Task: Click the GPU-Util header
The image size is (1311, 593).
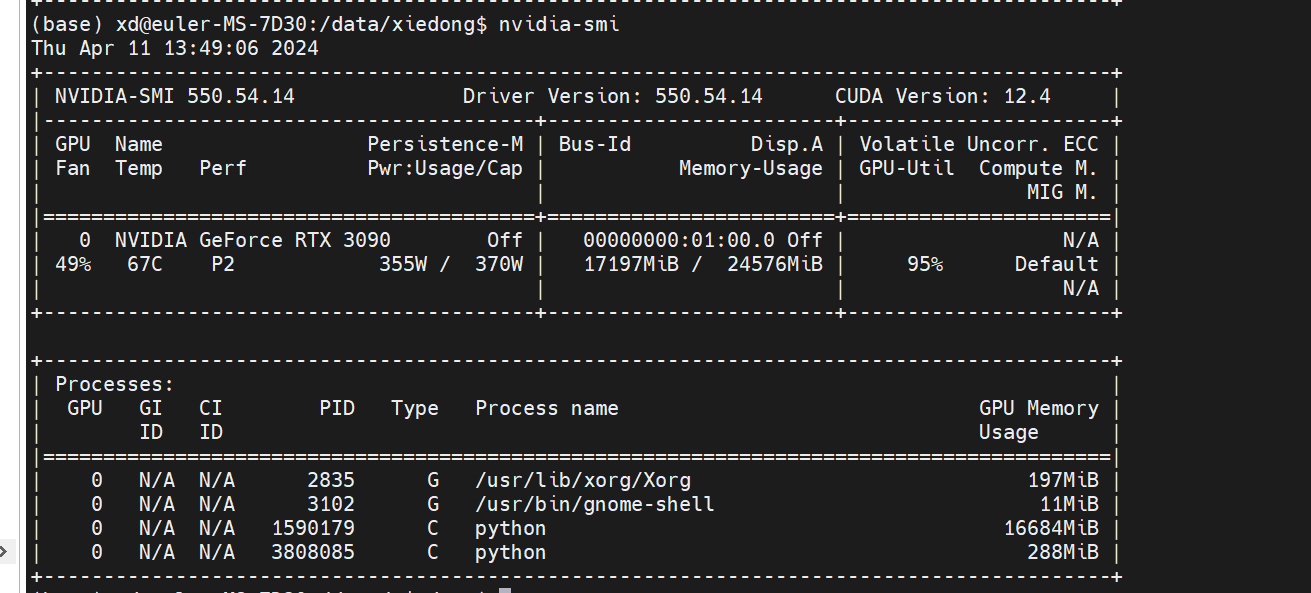Action: tap(907, 168)
